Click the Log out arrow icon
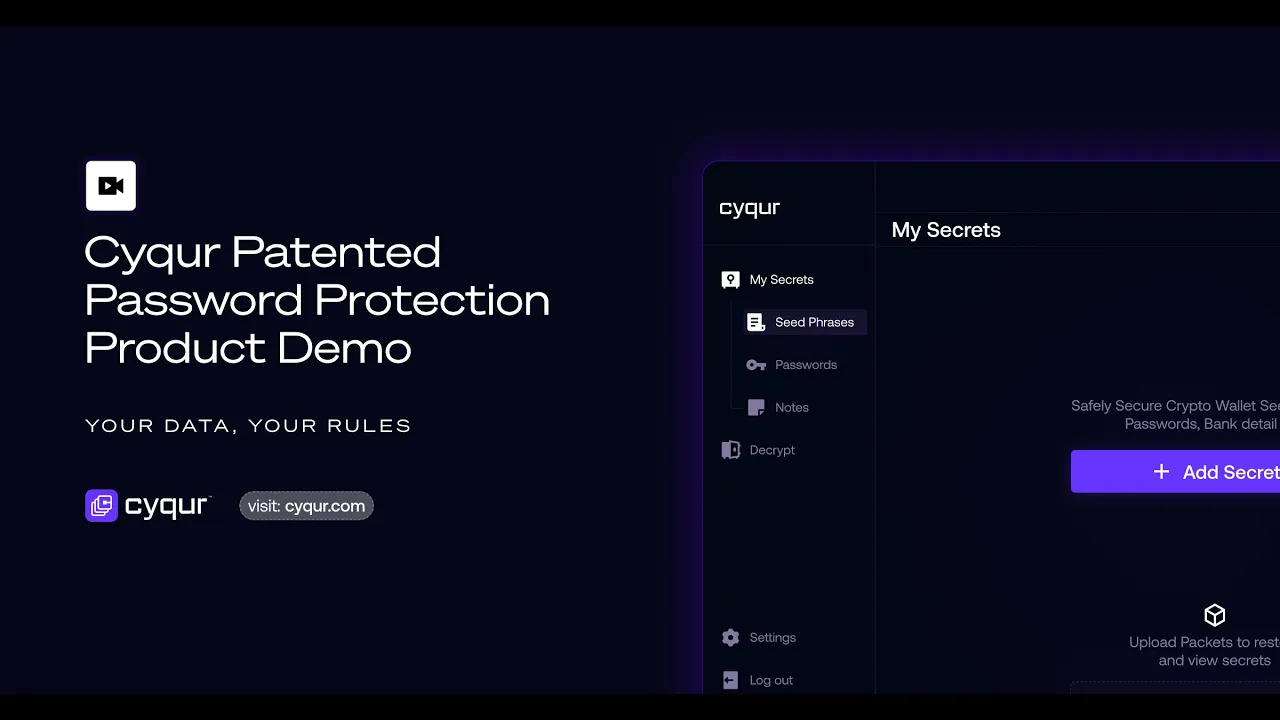The width and height of the screenshot is (1280, 720). (x=731, y=680)
